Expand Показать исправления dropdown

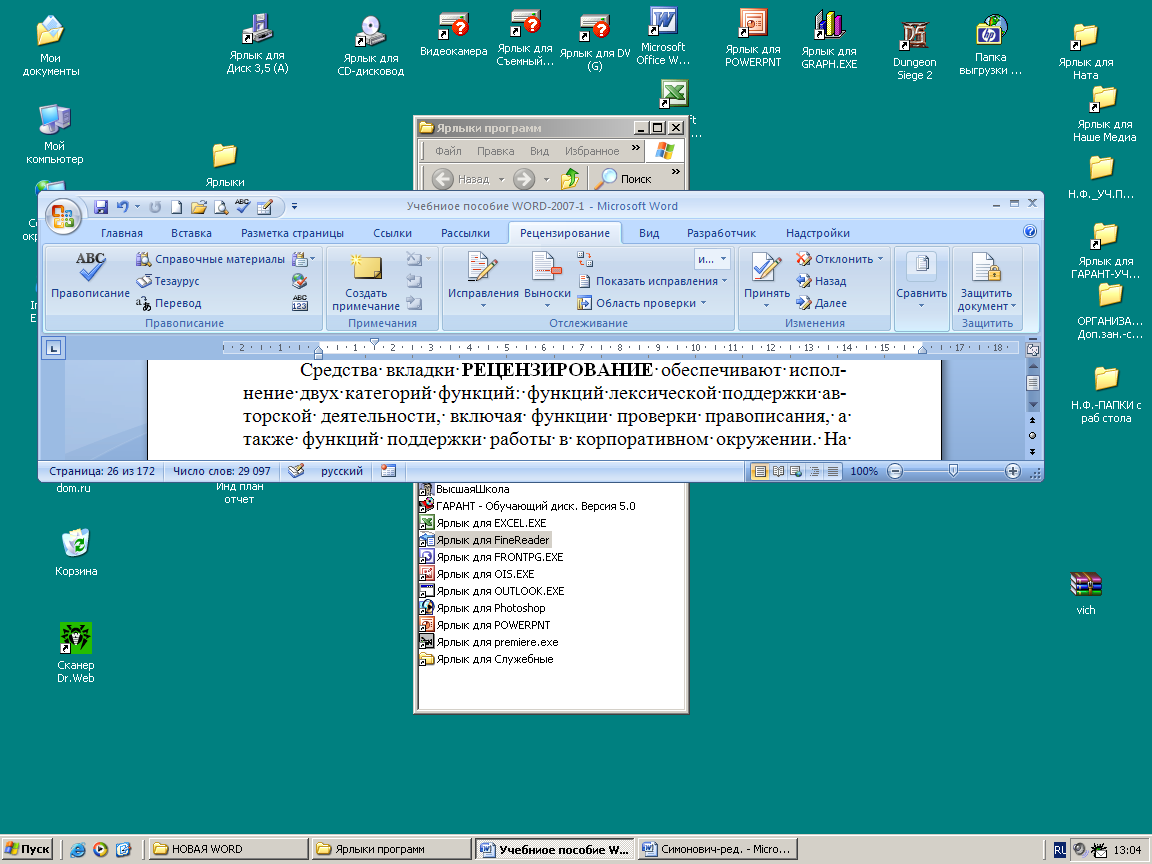pos(724,281)
